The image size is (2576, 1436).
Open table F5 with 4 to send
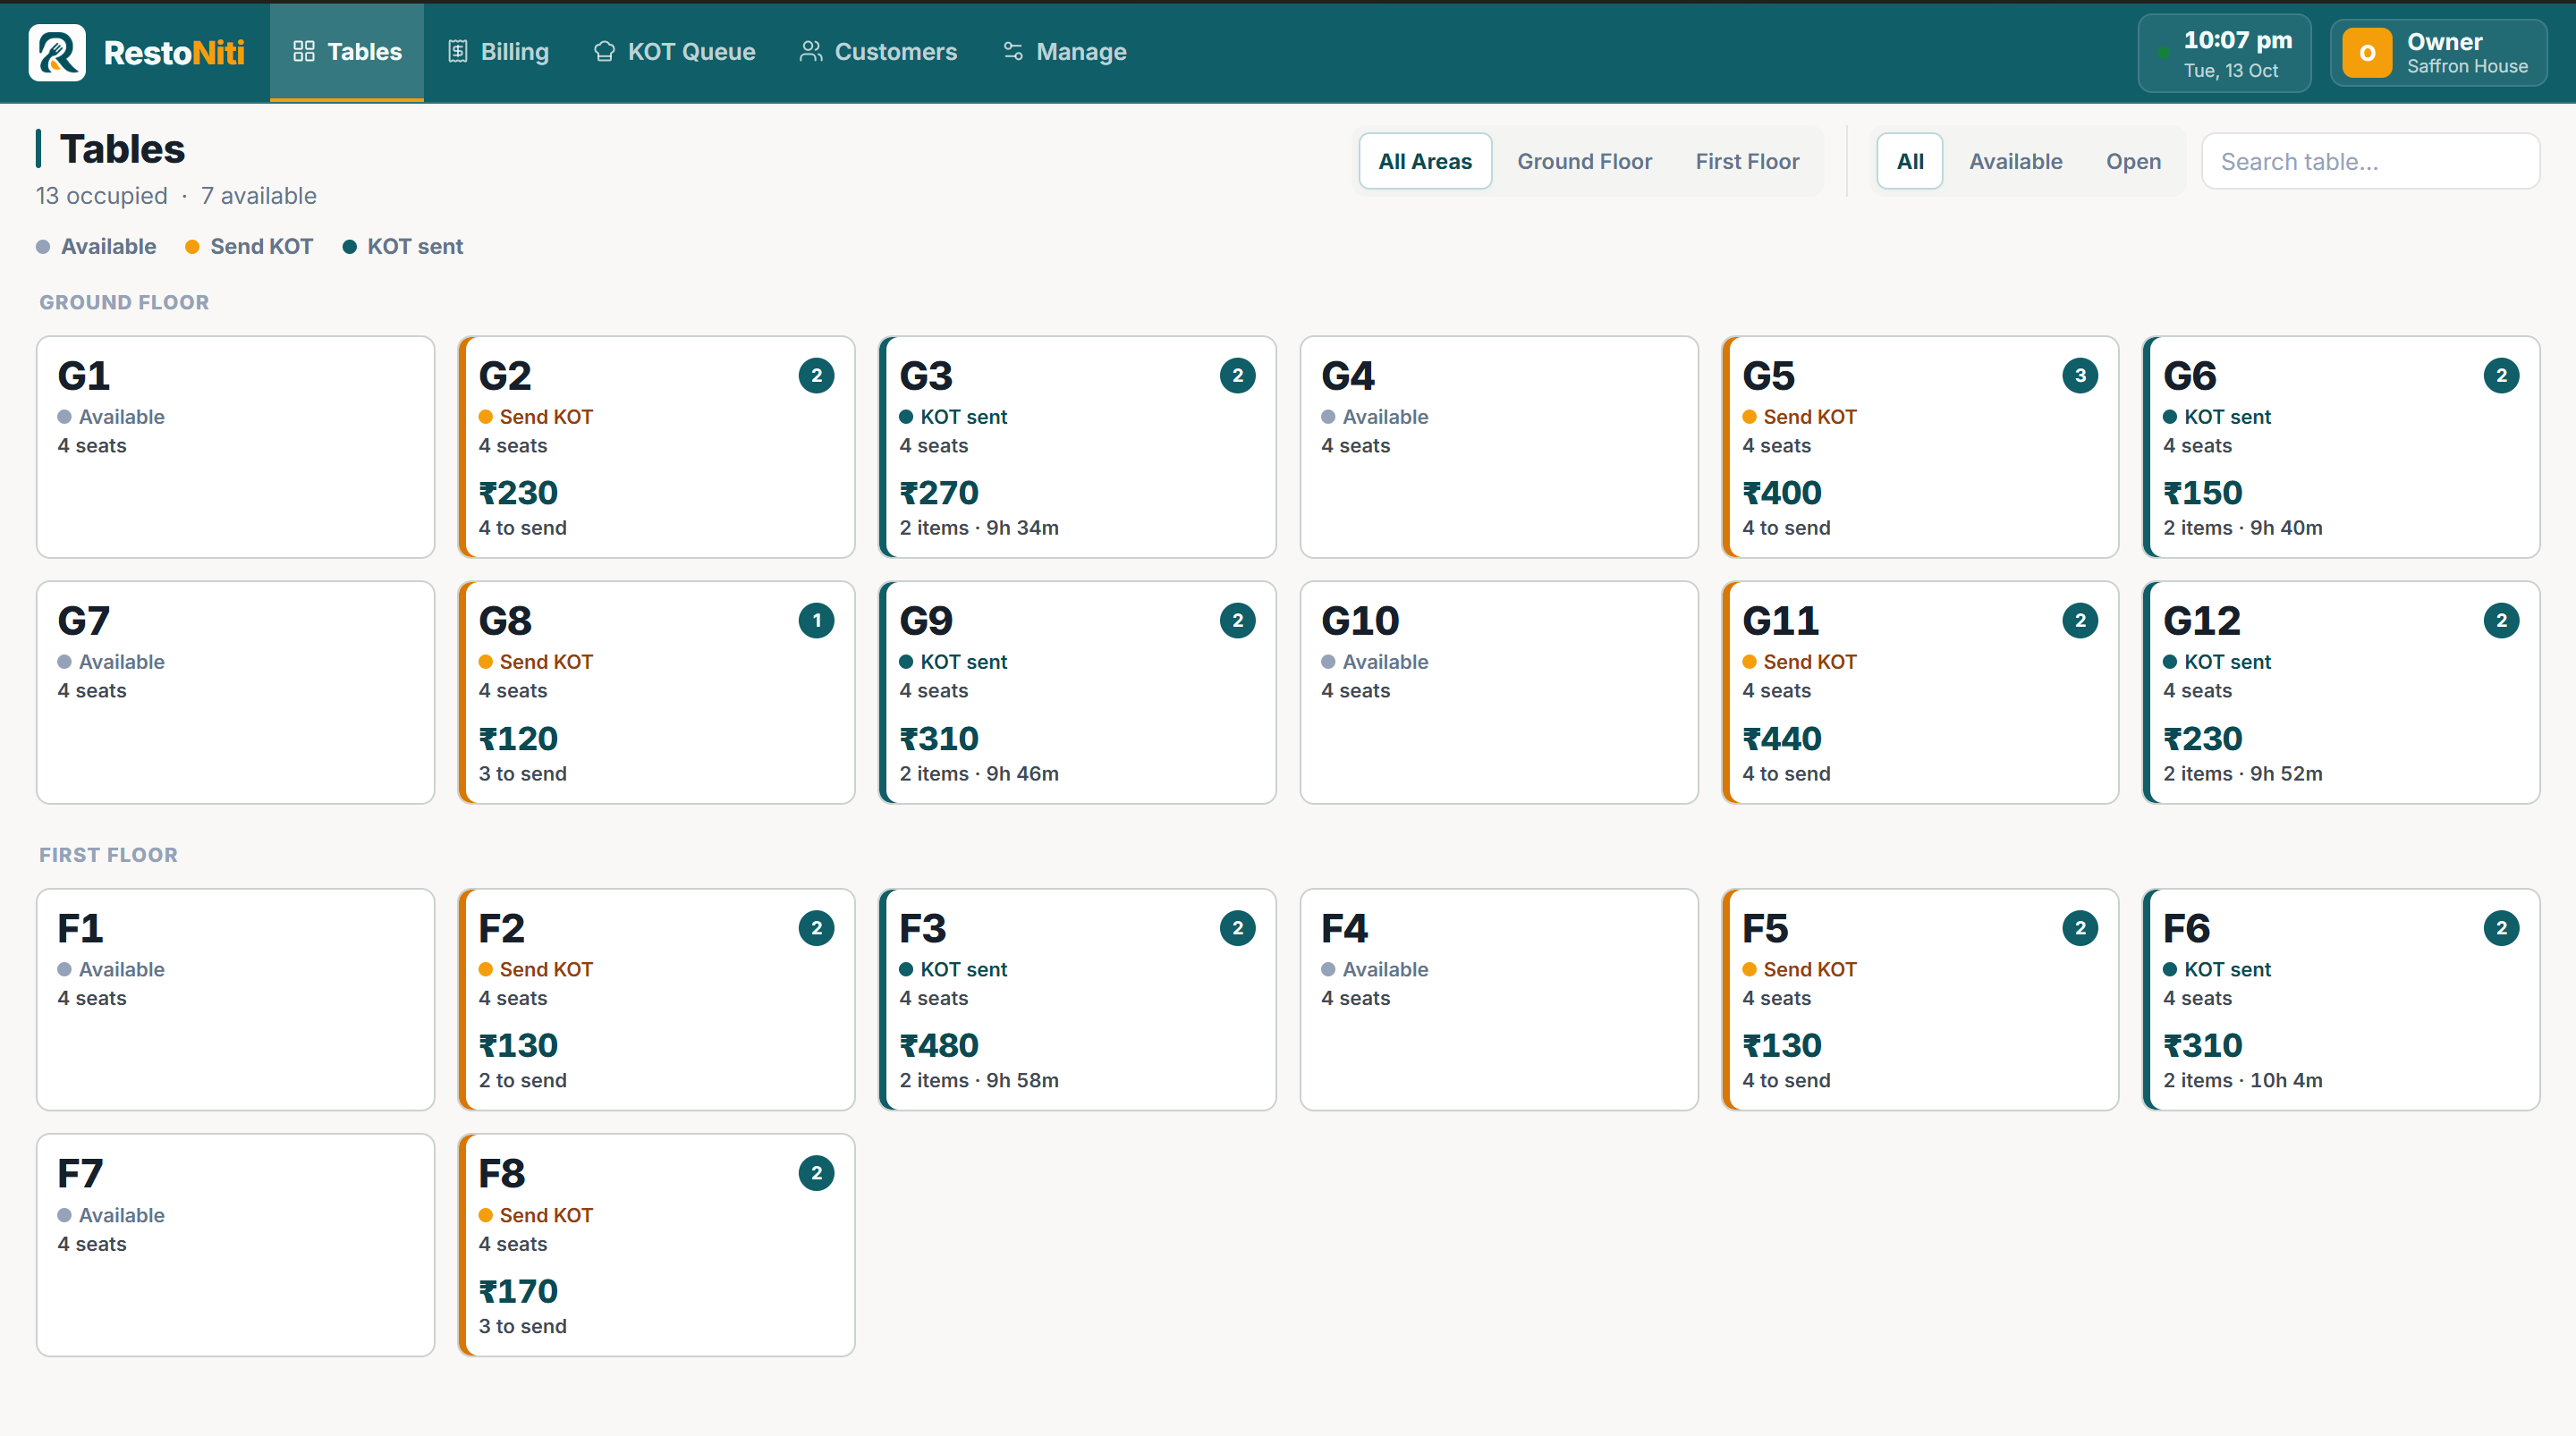(1920, 999)
